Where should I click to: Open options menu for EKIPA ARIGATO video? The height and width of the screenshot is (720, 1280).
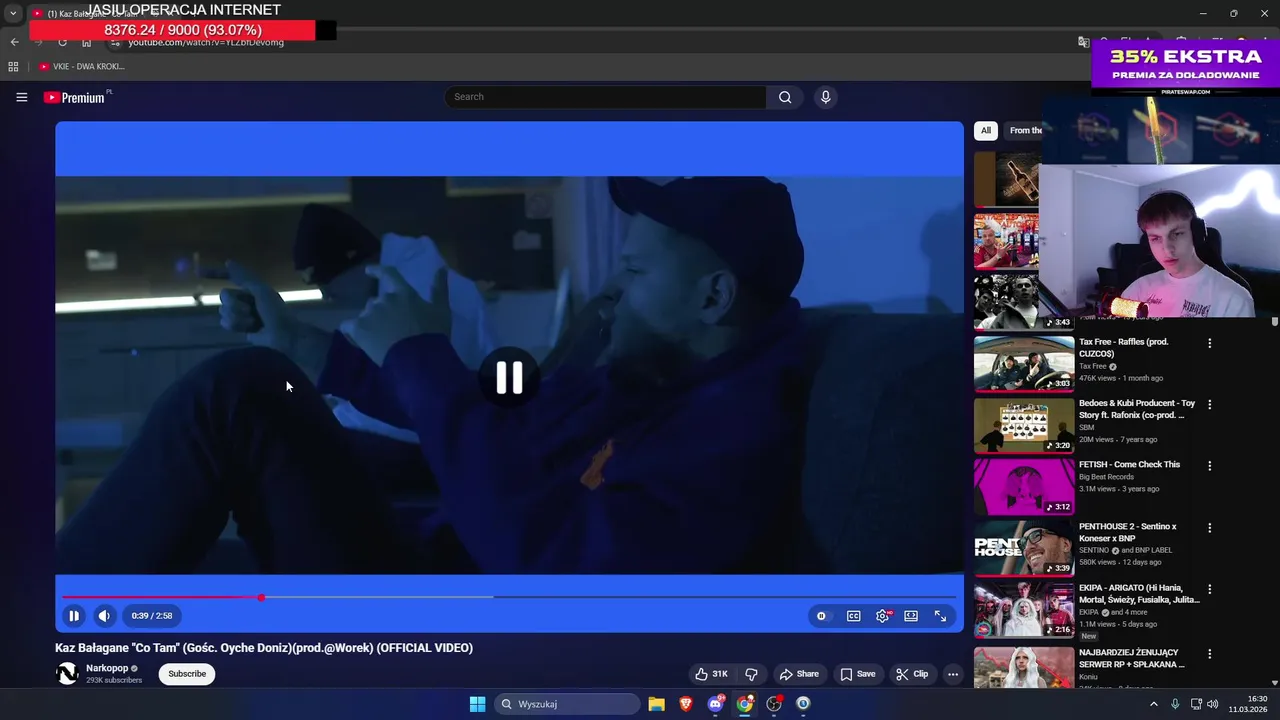point(1209,590)
